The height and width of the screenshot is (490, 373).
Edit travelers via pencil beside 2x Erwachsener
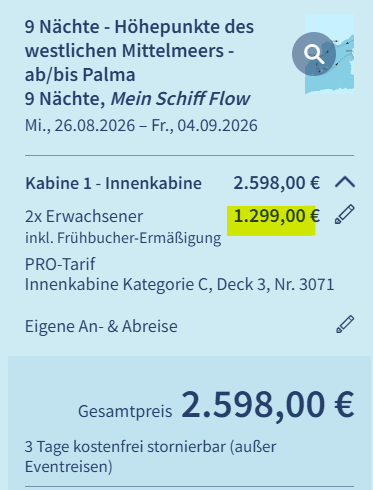coord(345,215)
